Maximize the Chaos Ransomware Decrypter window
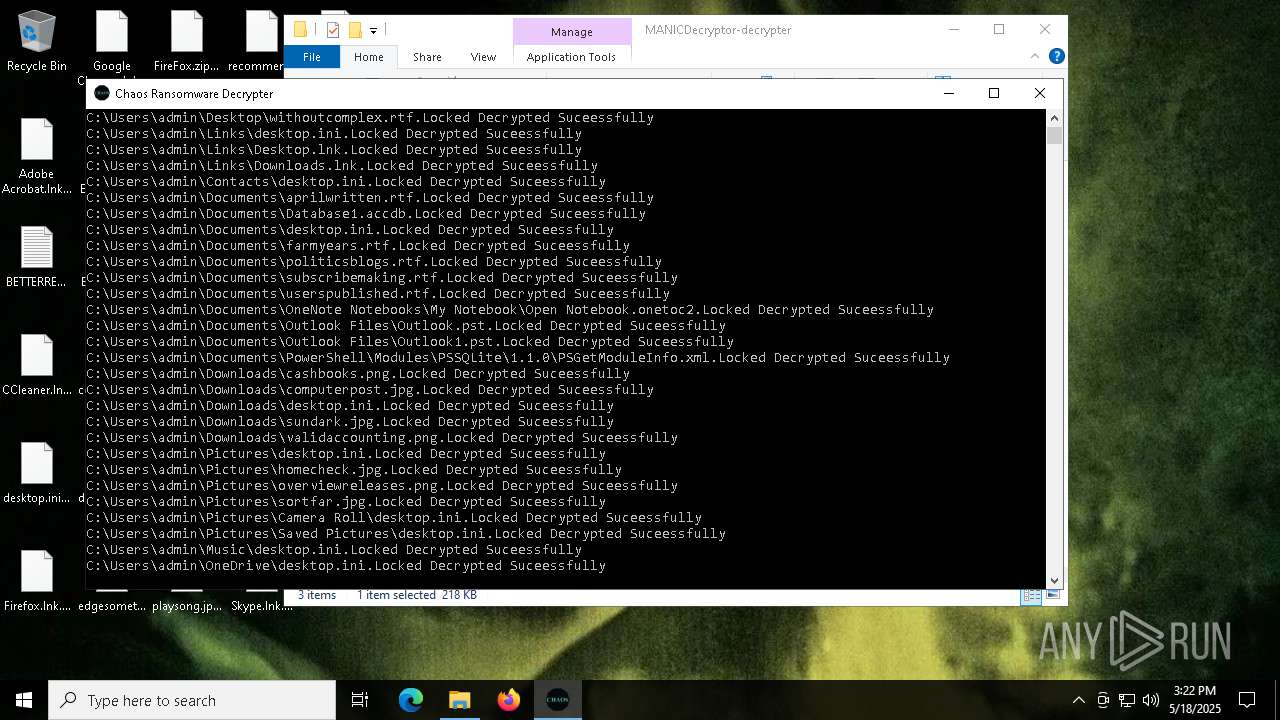 (994, 93)
